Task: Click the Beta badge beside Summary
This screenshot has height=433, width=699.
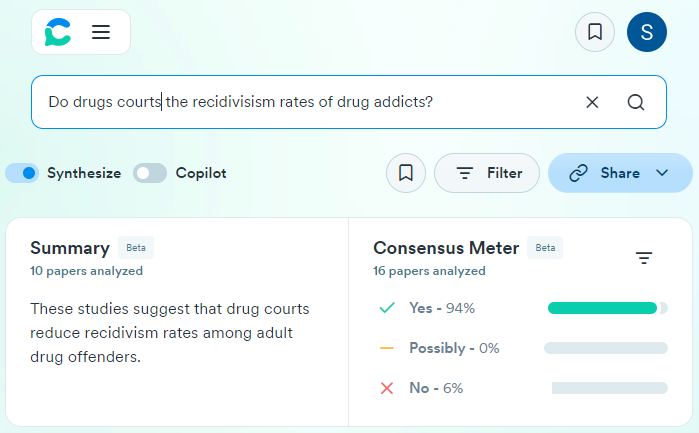Action: tap(136, 248)
